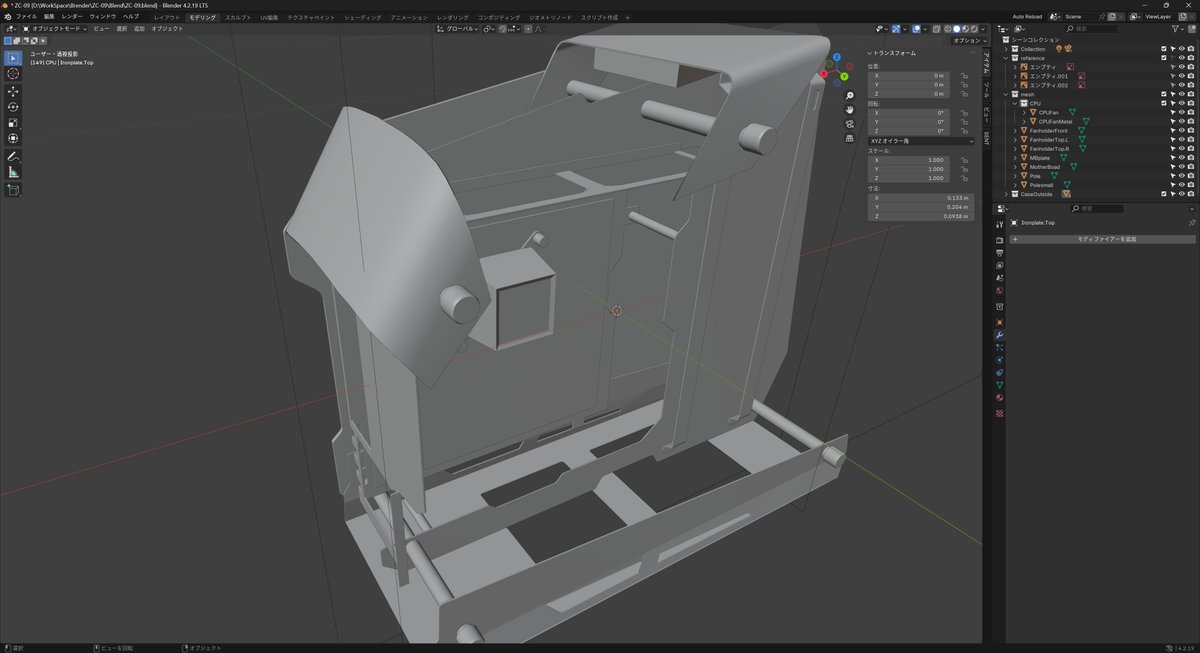
Task: Open the View Layer properties tab
Action: click(999, 265)
